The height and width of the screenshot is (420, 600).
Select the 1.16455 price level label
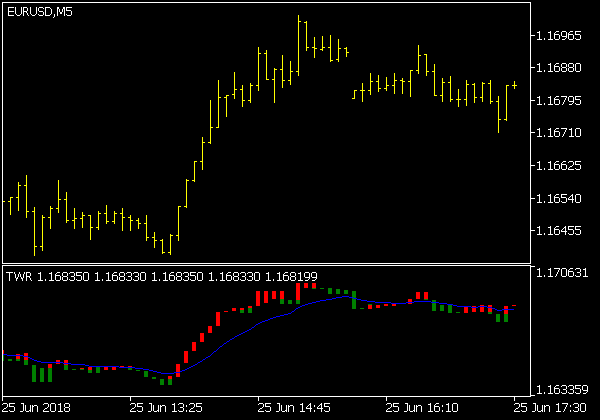click(560, 231)
